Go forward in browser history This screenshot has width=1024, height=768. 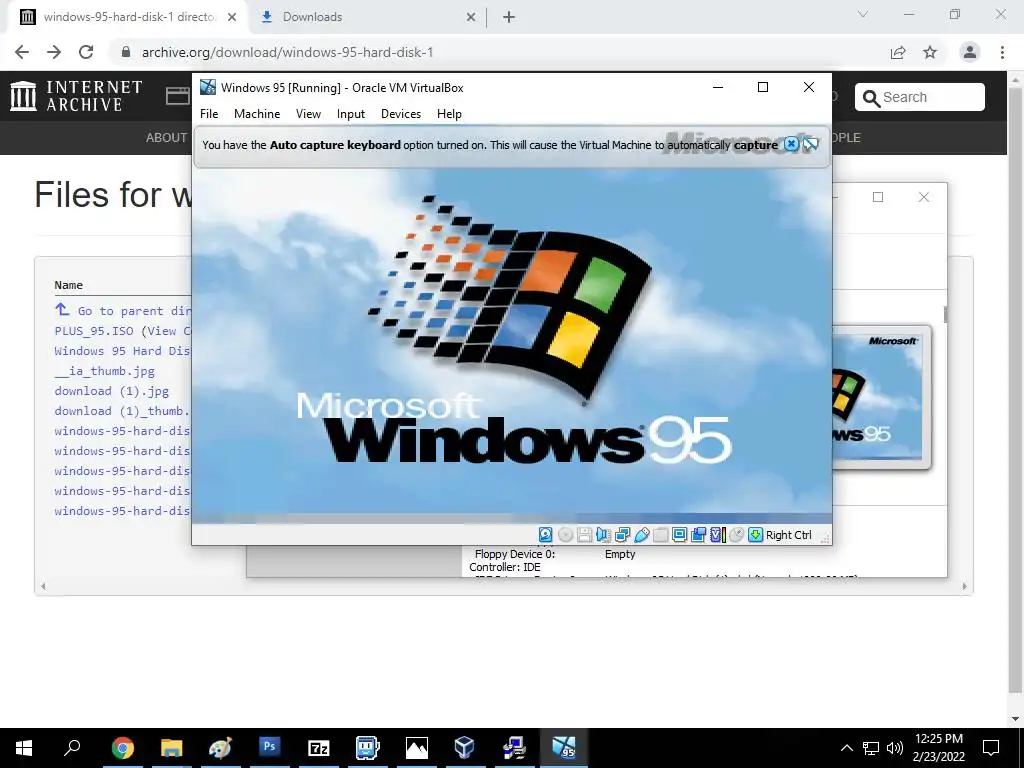point(54,52)
